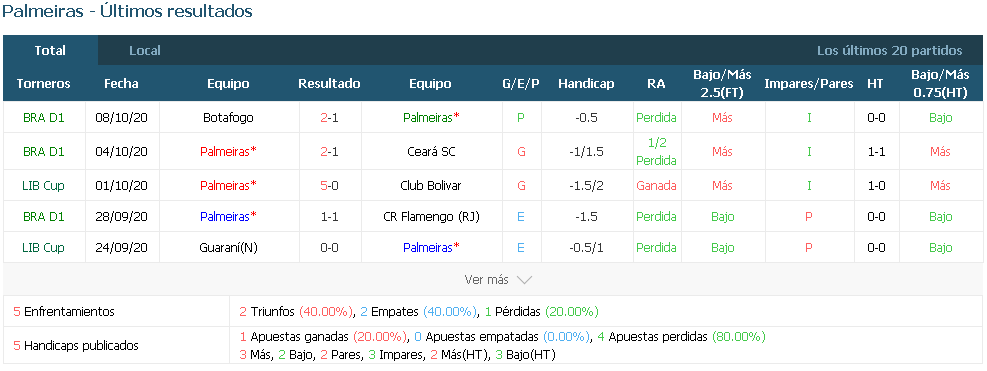Click the 1-1 result versus Flamengo

coord(329,217)
